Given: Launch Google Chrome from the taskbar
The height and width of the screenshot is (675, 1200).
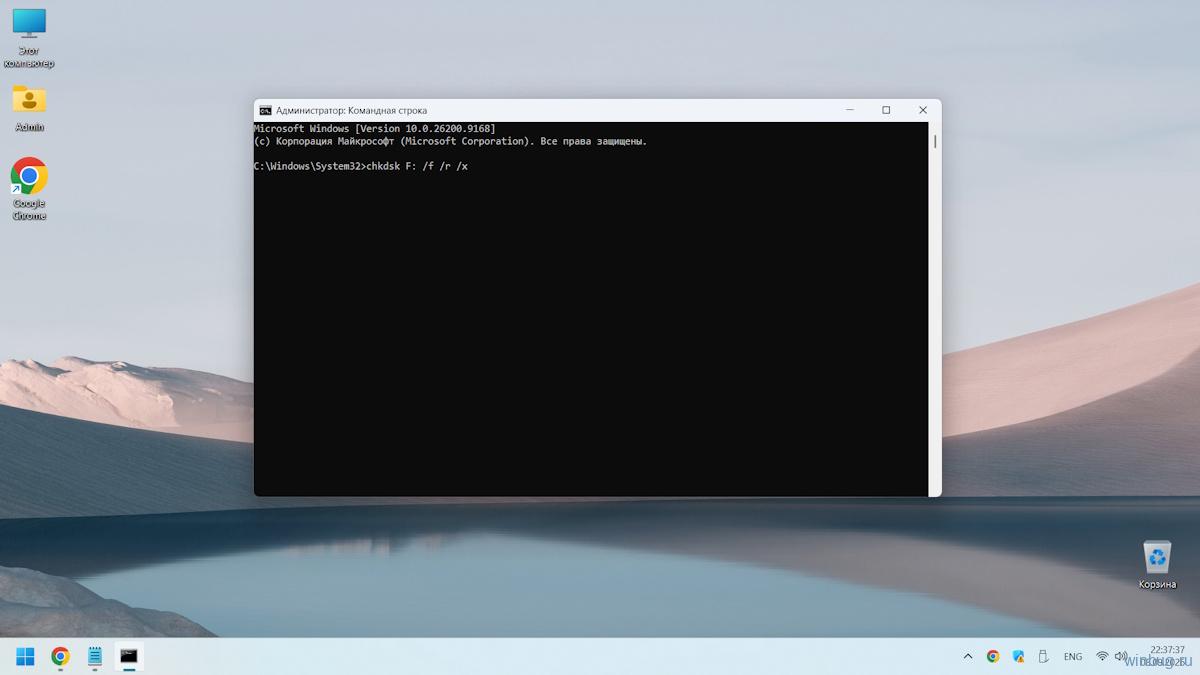Looking at the screenshot, I should coord(60,656).
